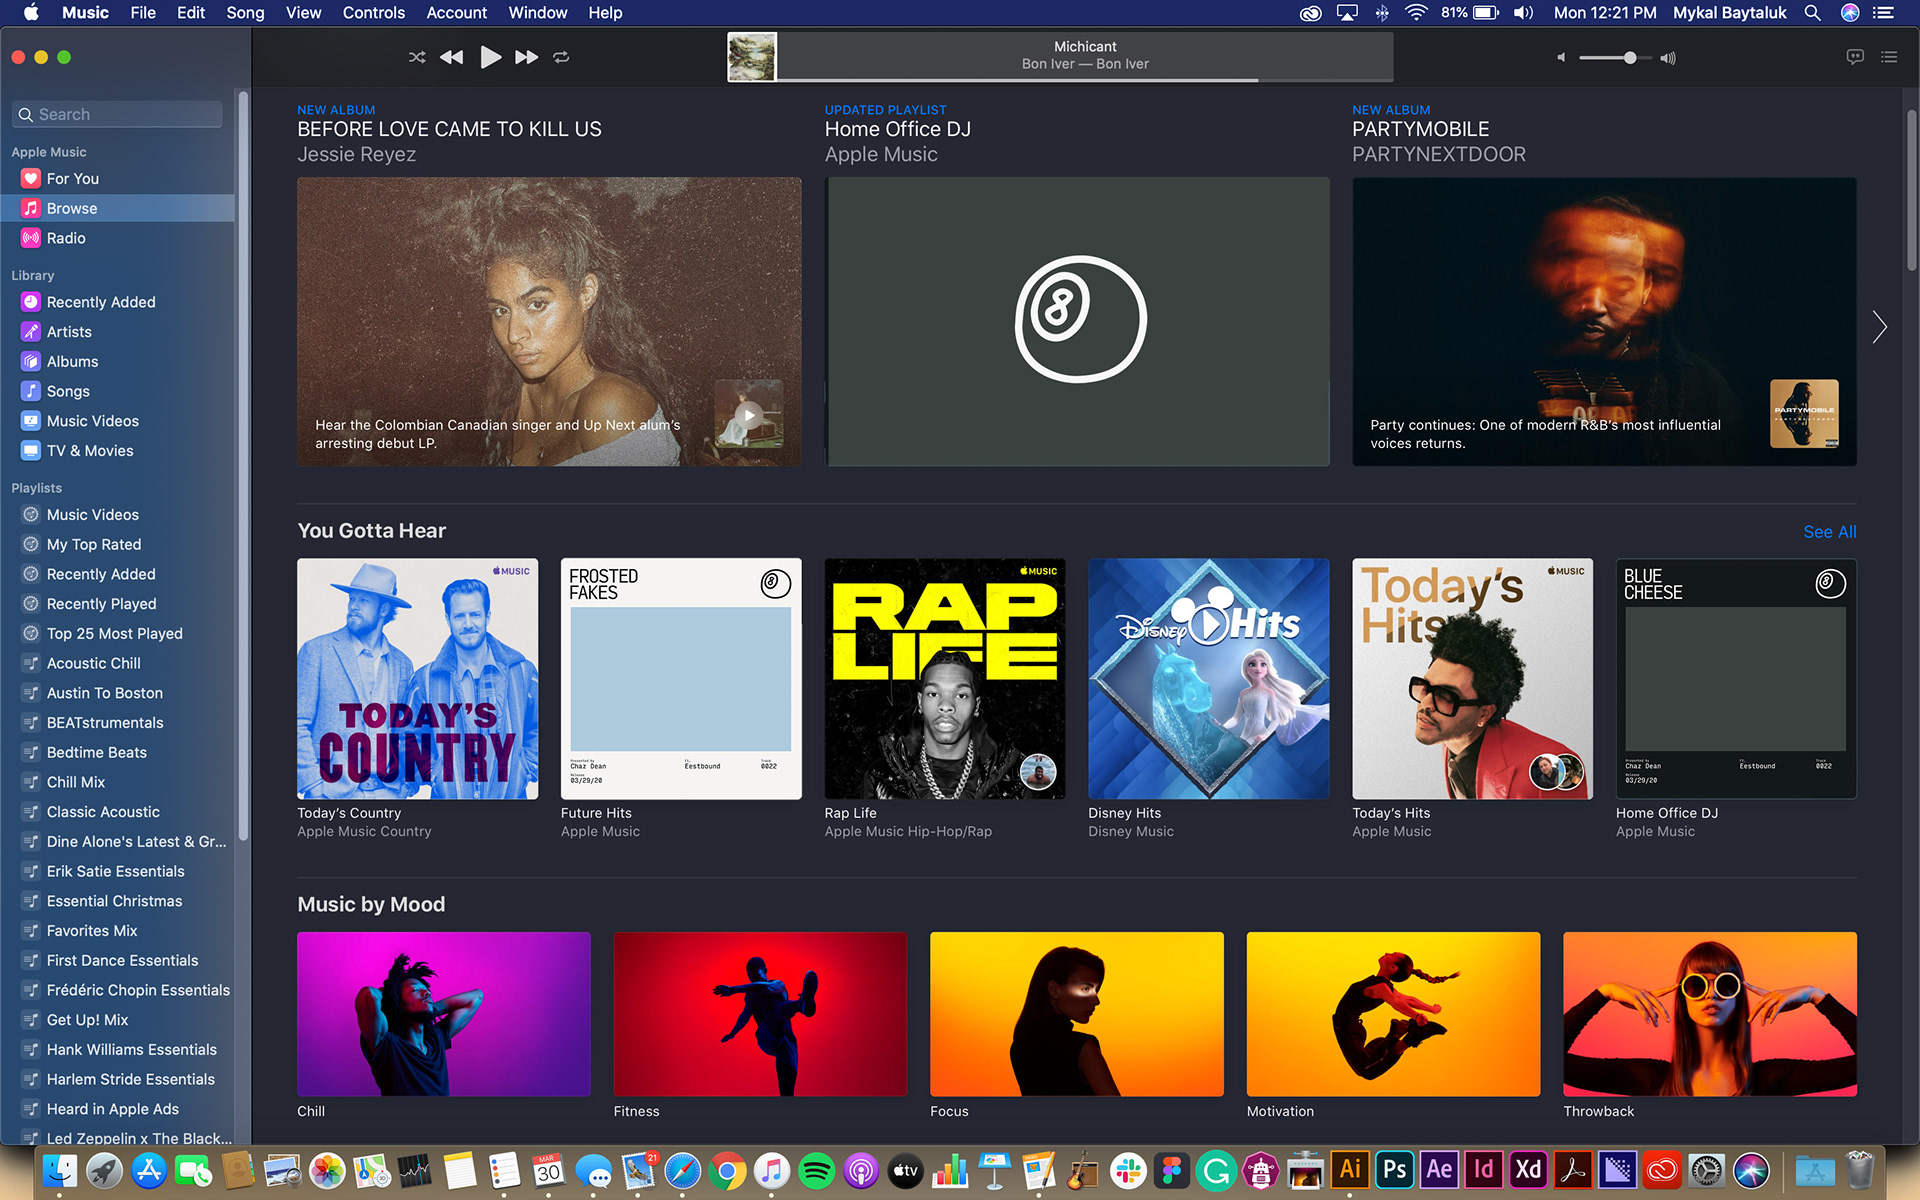Open the lyrics panel
Image resolution: width=1920 pixels, height=1200 pixels.
[1855, 57]
